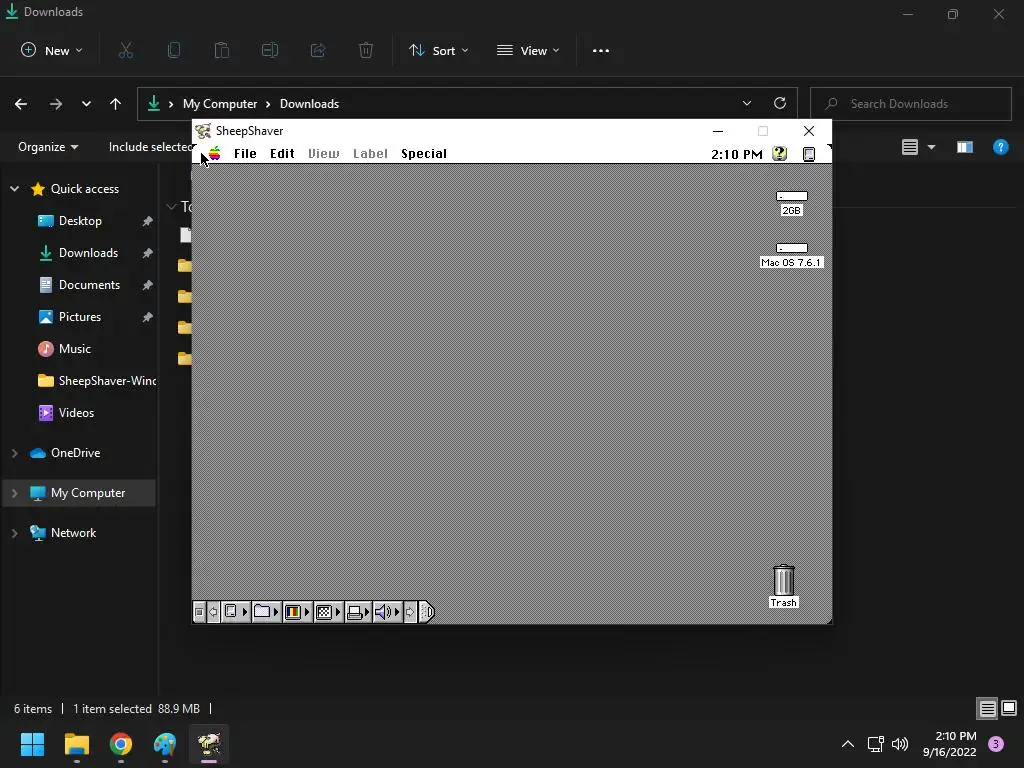Open the monitor color depth Control Strip module
This screenshot has width=1024, height=768.
pos(297,612)
